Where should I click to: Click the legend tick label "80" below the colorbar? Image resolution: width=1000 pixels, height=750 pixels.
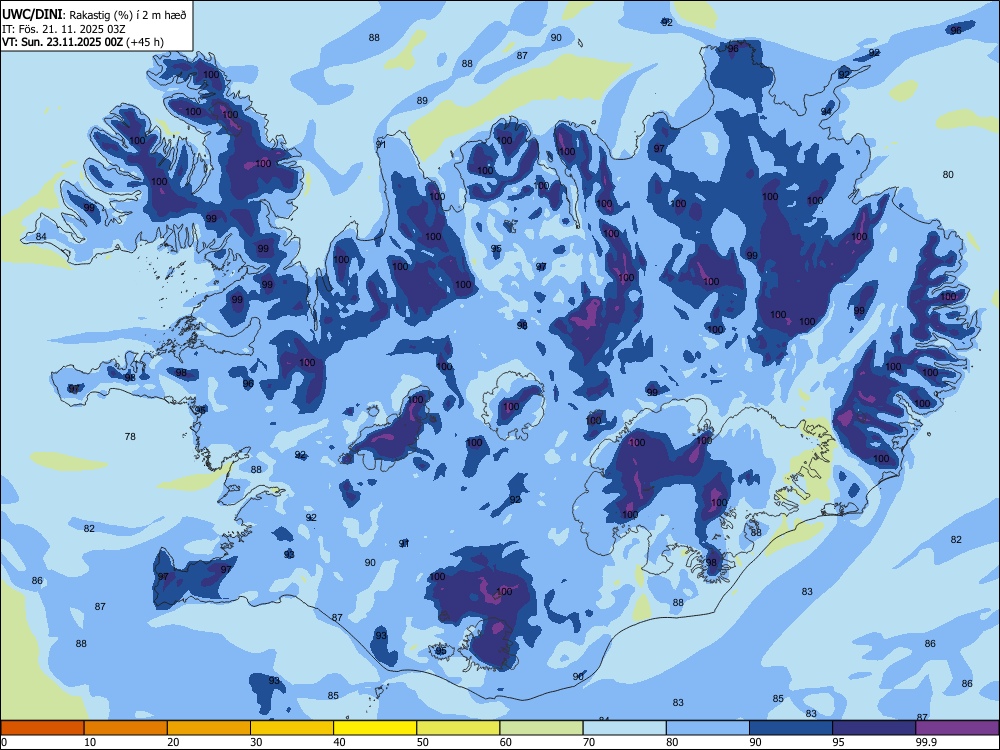click(672, 742)
